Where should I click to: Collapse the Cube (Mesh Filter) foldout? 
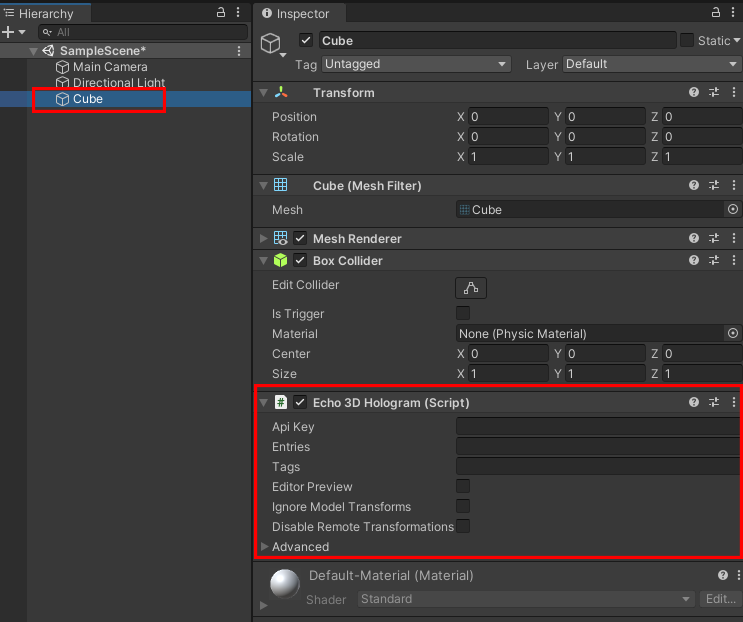point(264,186)
